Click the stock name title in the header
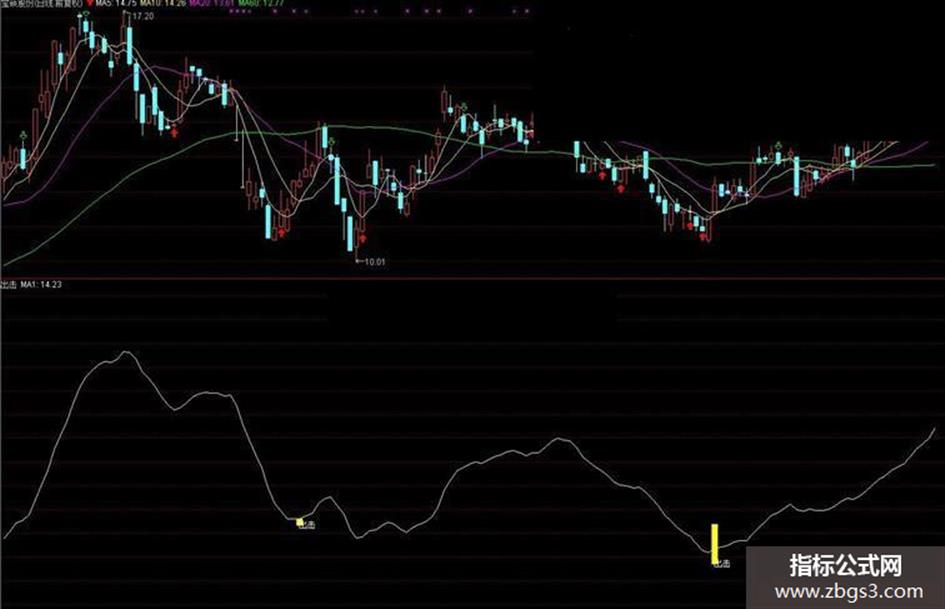This screenshot has width=945, height=609. coord(42,3)
